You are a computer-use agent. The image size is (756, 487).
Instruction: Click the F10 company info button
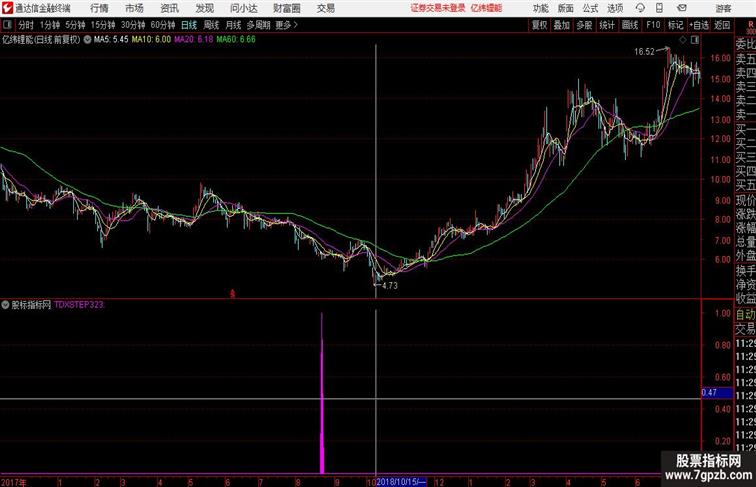coord(653,25)
